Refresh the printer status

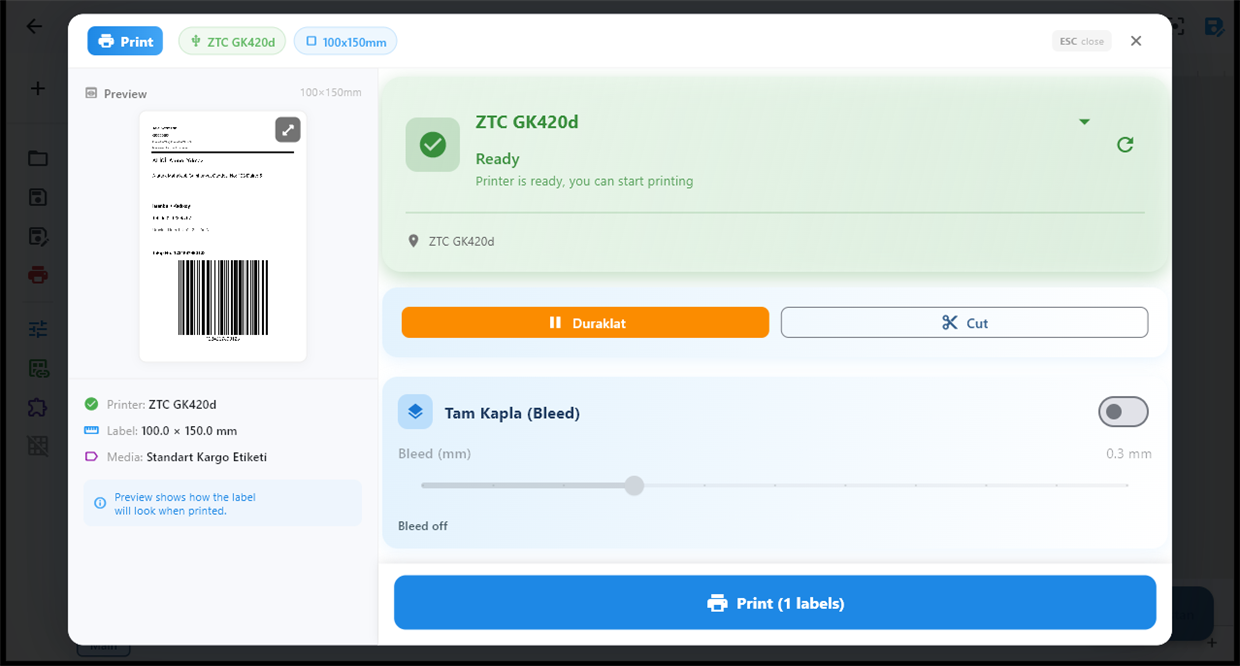point(1125,145)
